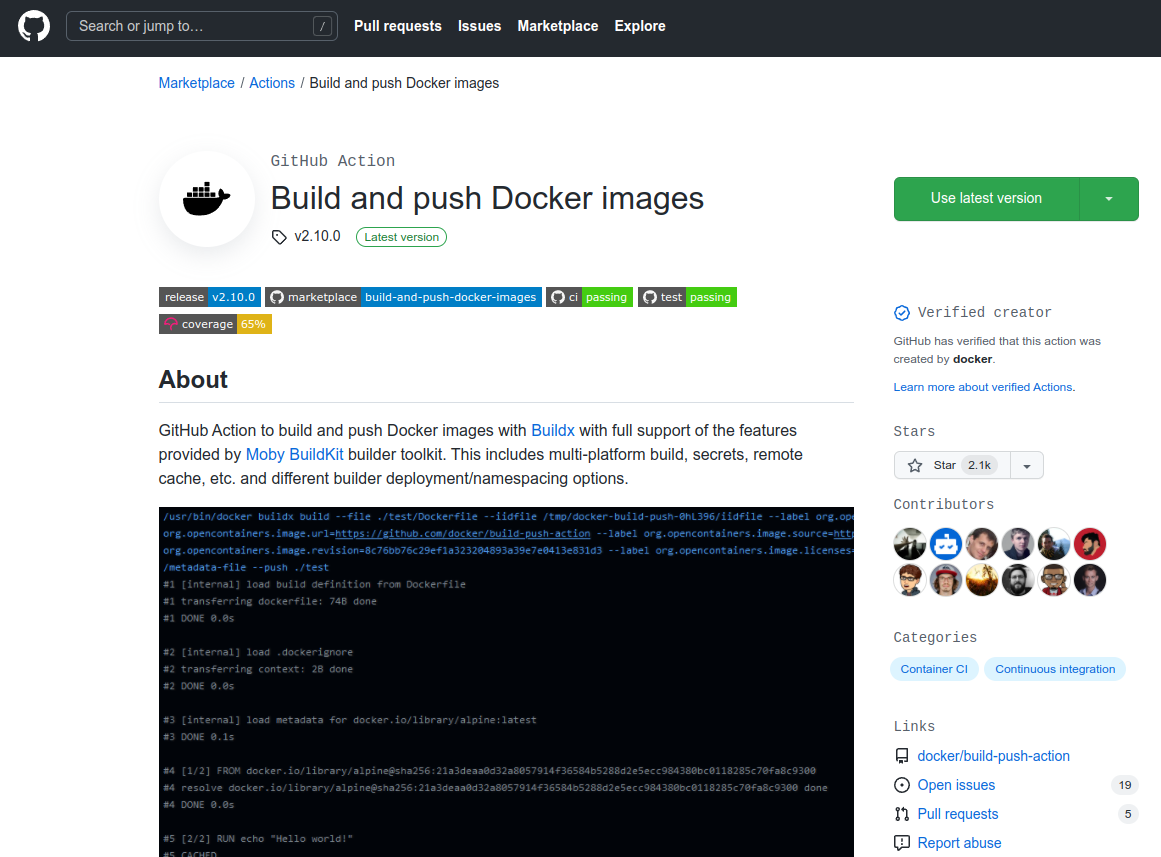Follow the Buildx link in About
Screen dimensions: 1161x857
point(552,430)
